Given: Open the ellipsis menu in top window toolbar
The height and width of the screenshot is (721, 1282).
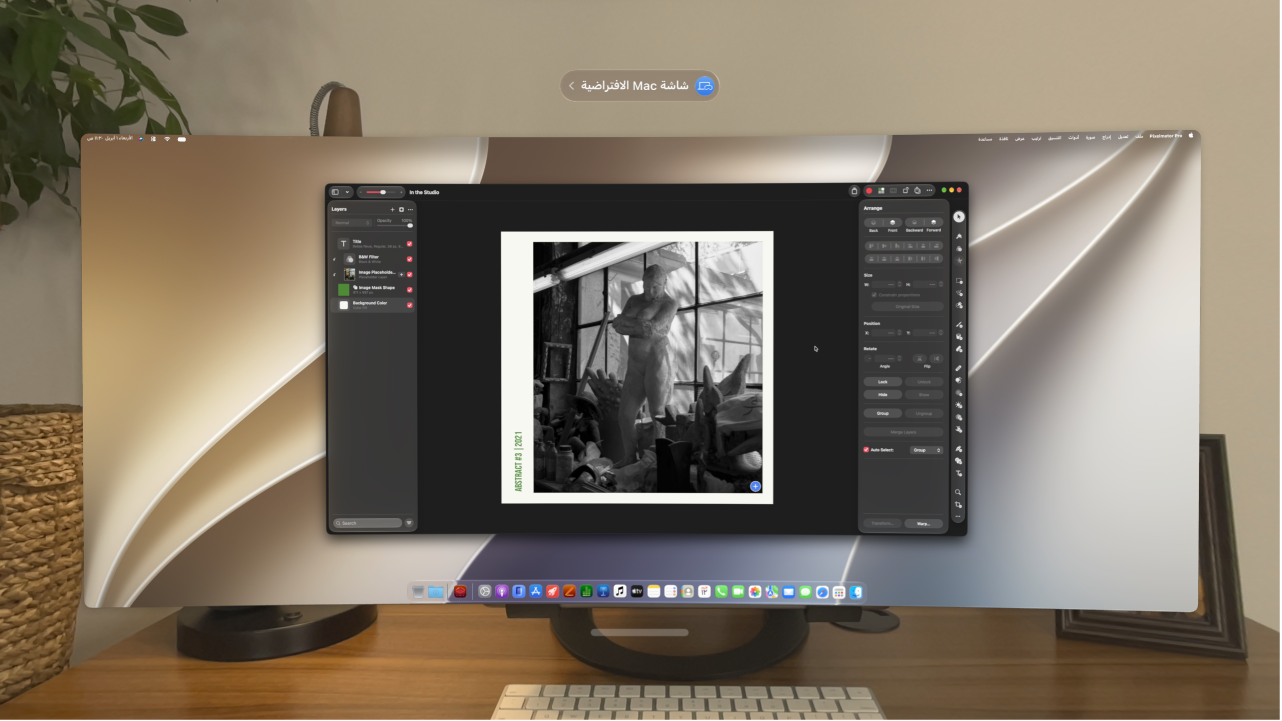Looking at the screenshot, I should (x=929, y=190).
